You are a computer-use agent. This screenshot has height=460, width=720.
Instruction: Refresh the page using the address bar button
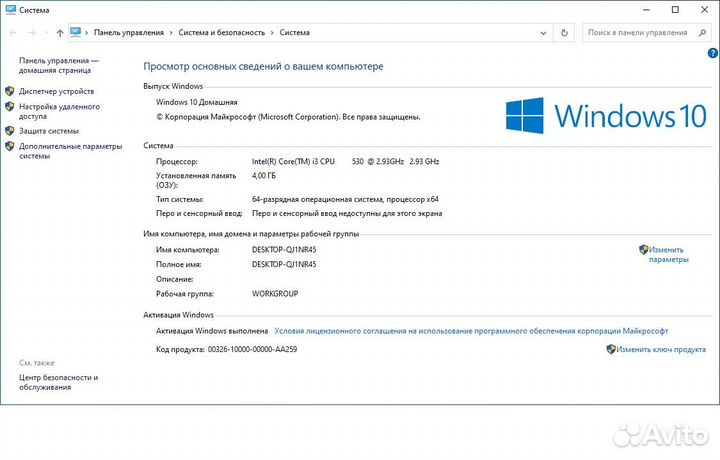pos(567,32)
